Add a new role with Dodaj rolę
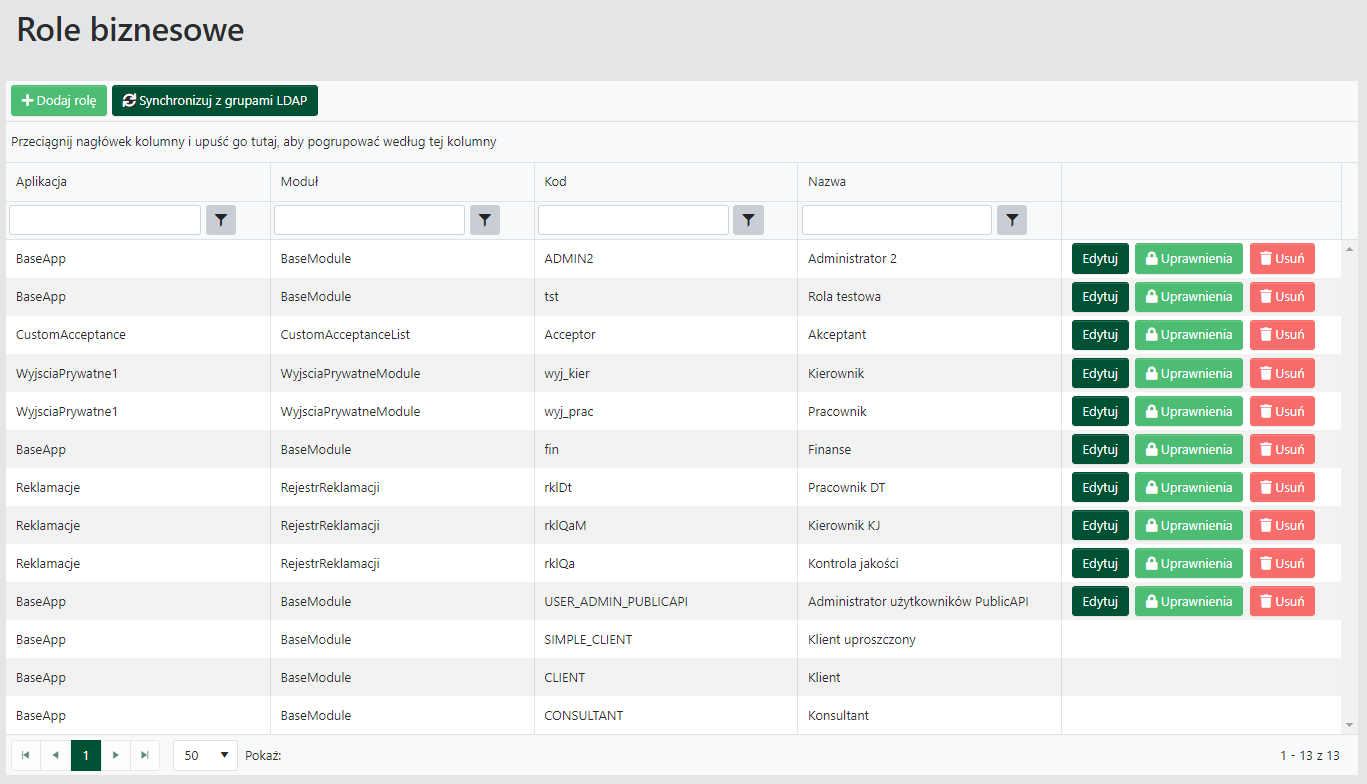The height and width of the screenshot is (784, 1367). 59,101
